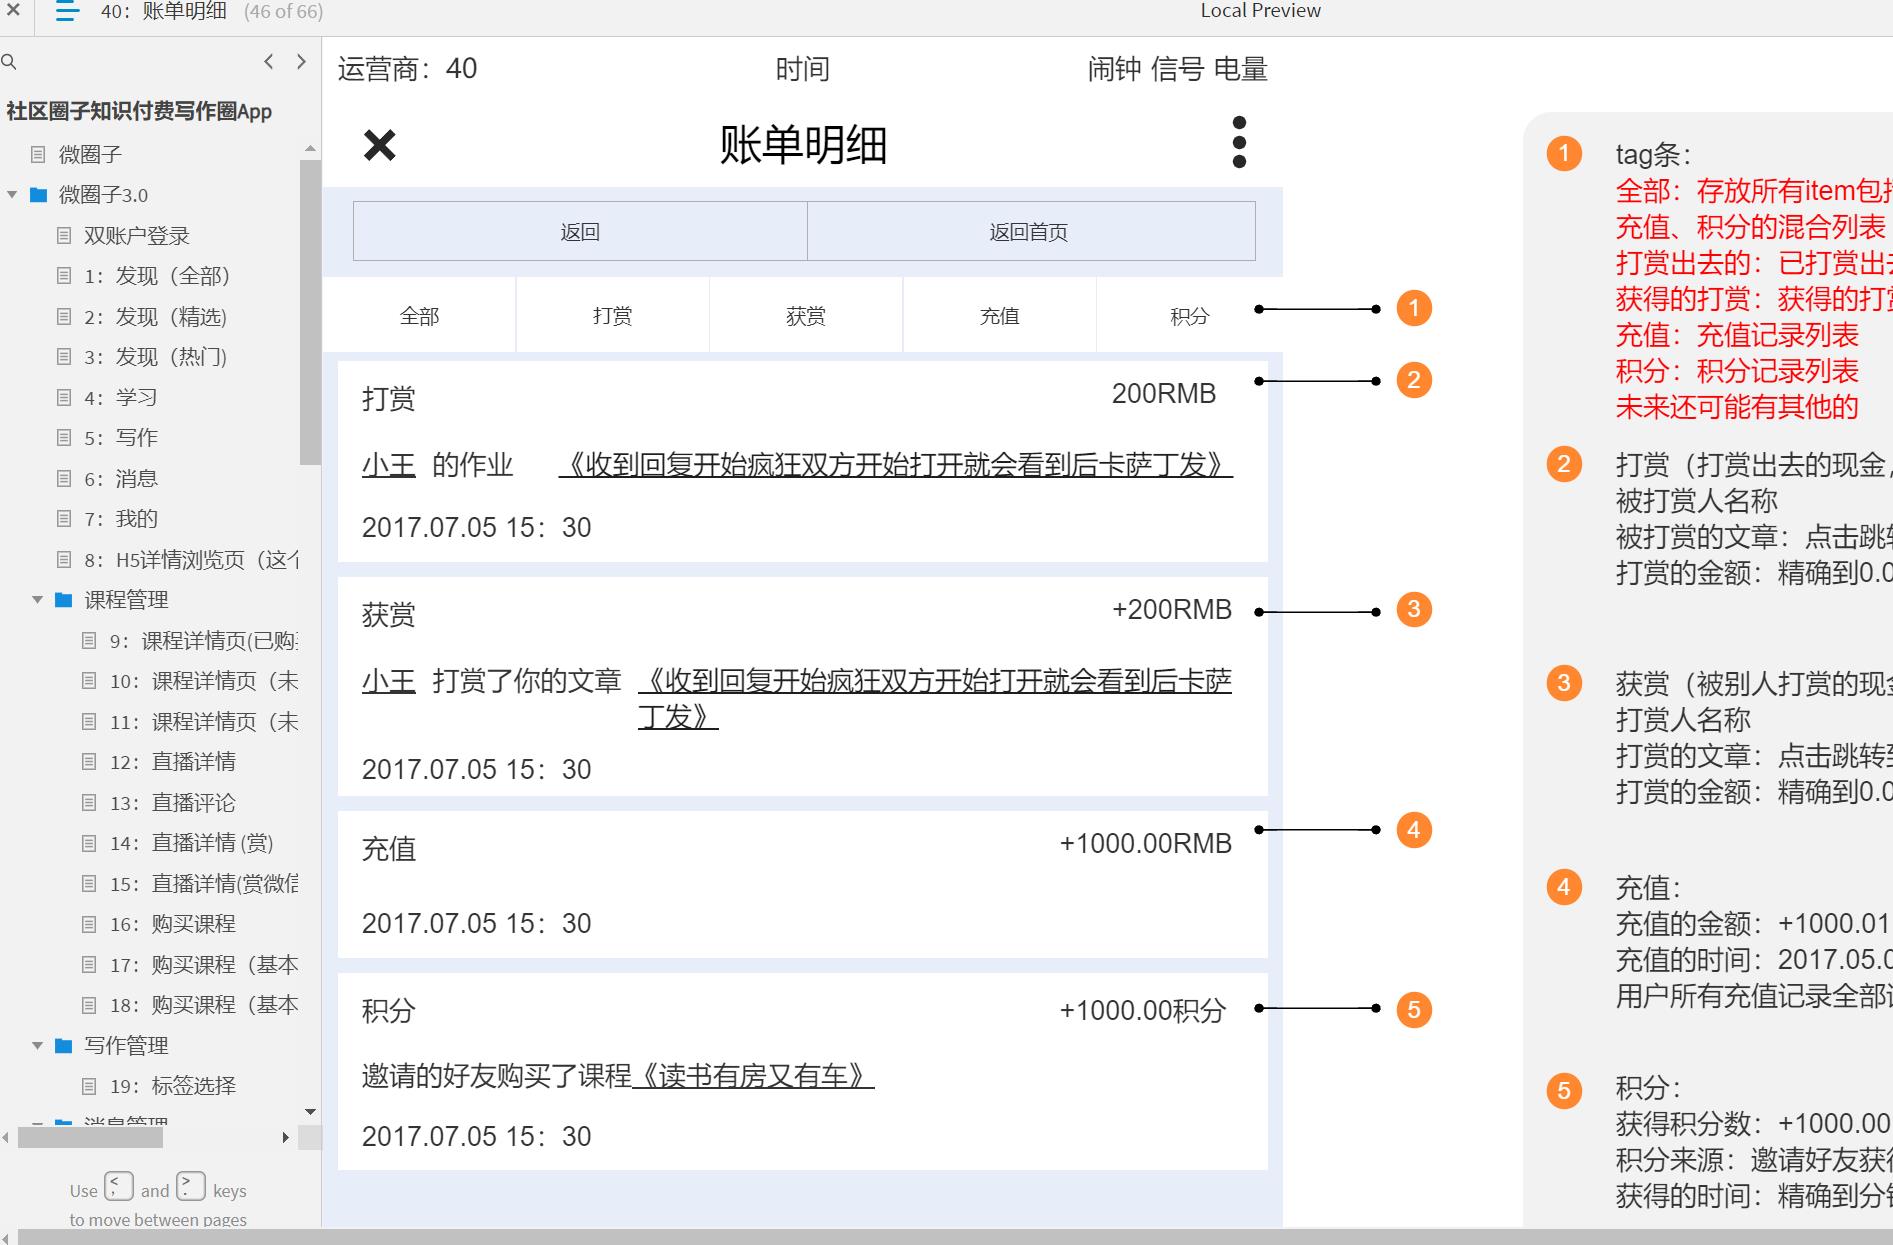Open article link in 打赏 record
1893x1245 pixels.
point(895,465)
